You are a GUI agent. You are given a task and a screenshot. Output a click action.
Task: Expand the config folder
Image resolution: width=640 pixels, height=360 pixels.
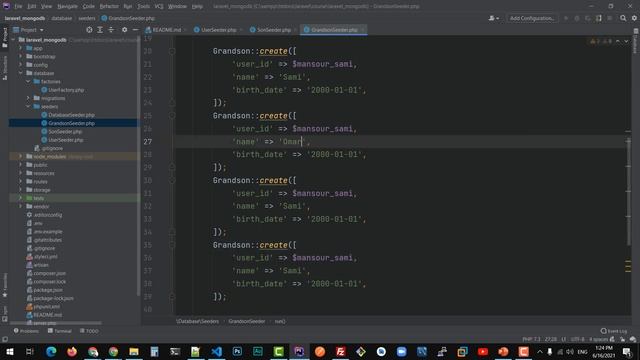coord(20,65)
